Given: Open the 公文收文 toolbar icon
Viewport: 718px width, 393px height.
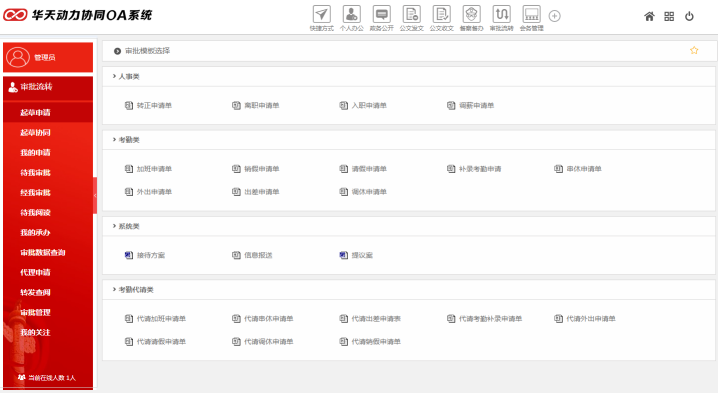Looking at the screenshot, I should coord(441,14).
